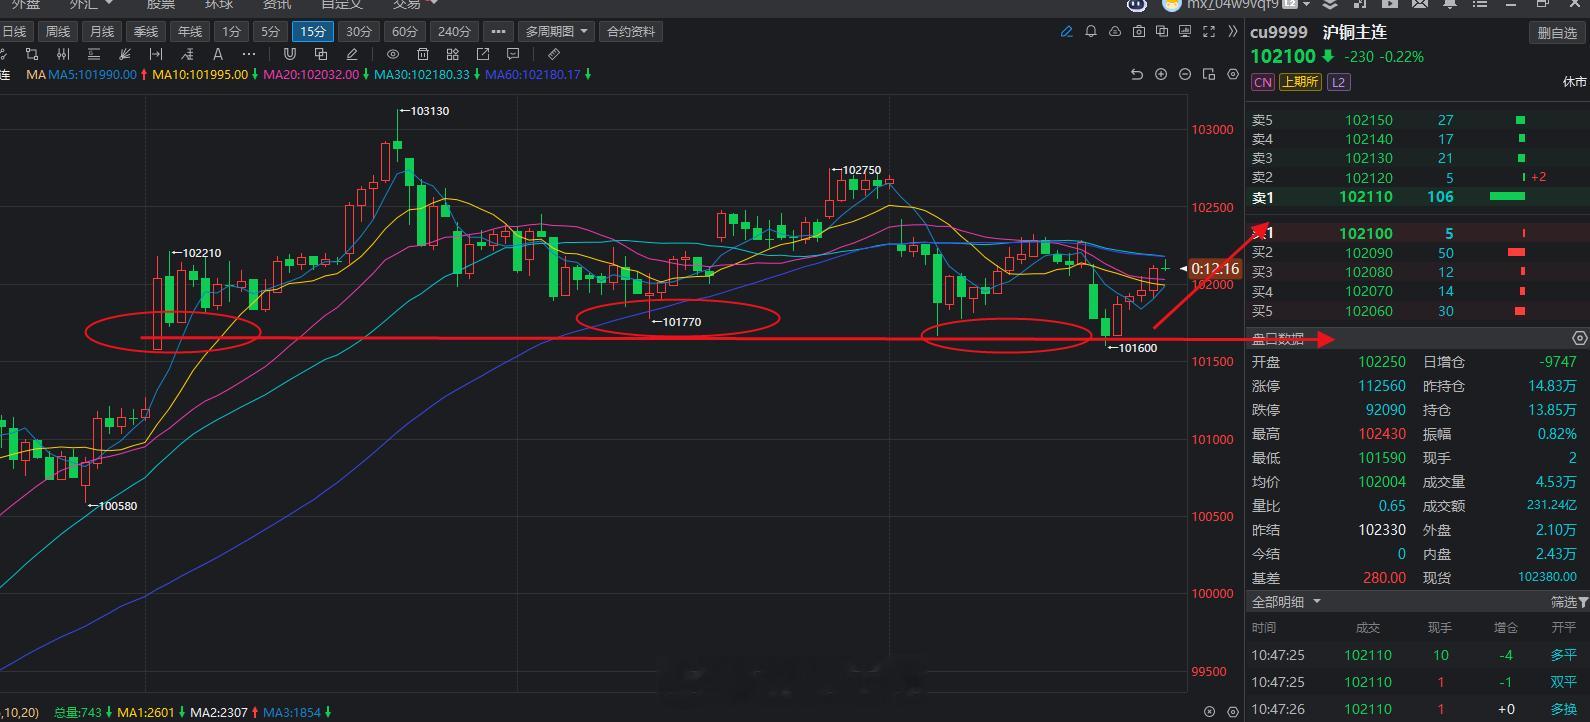Open the drawing layout grid icon

(x=453, y=54)
